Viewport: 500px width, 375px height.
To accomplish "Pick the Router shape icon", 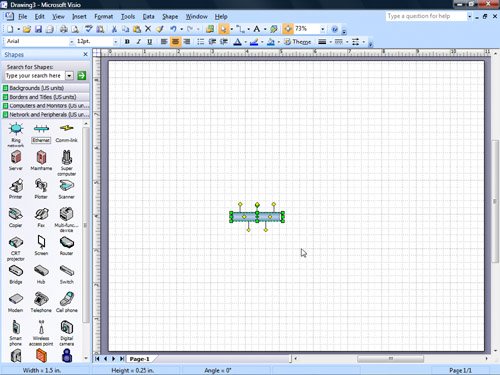I will [66, 245].
